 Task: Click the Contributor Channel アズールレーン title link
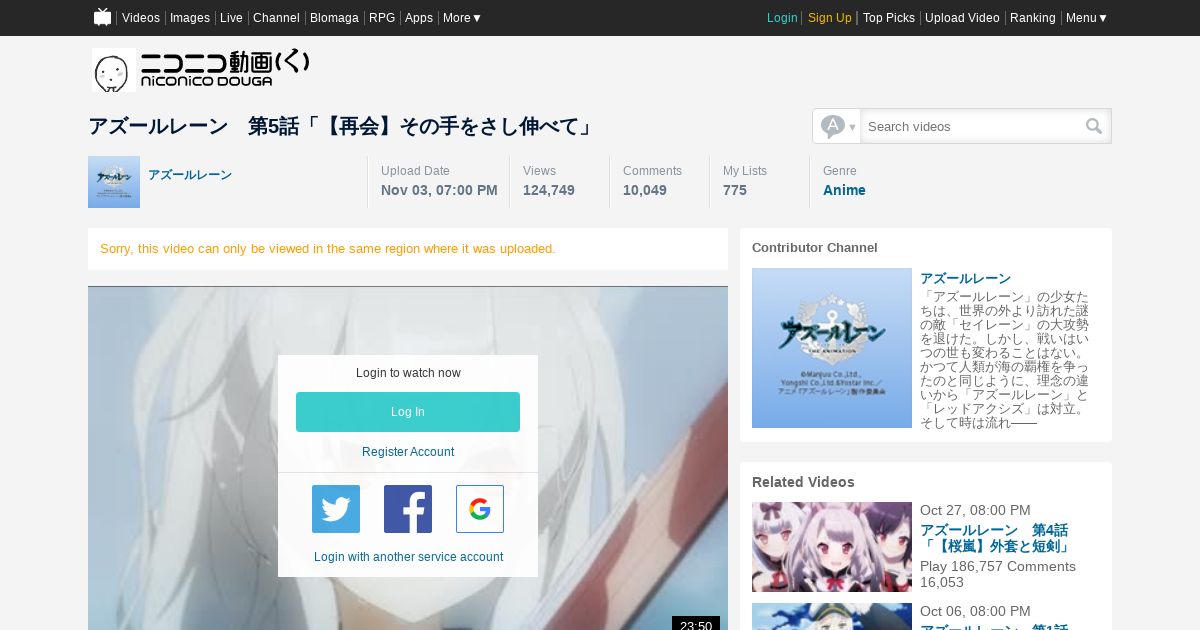pyautogui.click(x=965, y=278)
